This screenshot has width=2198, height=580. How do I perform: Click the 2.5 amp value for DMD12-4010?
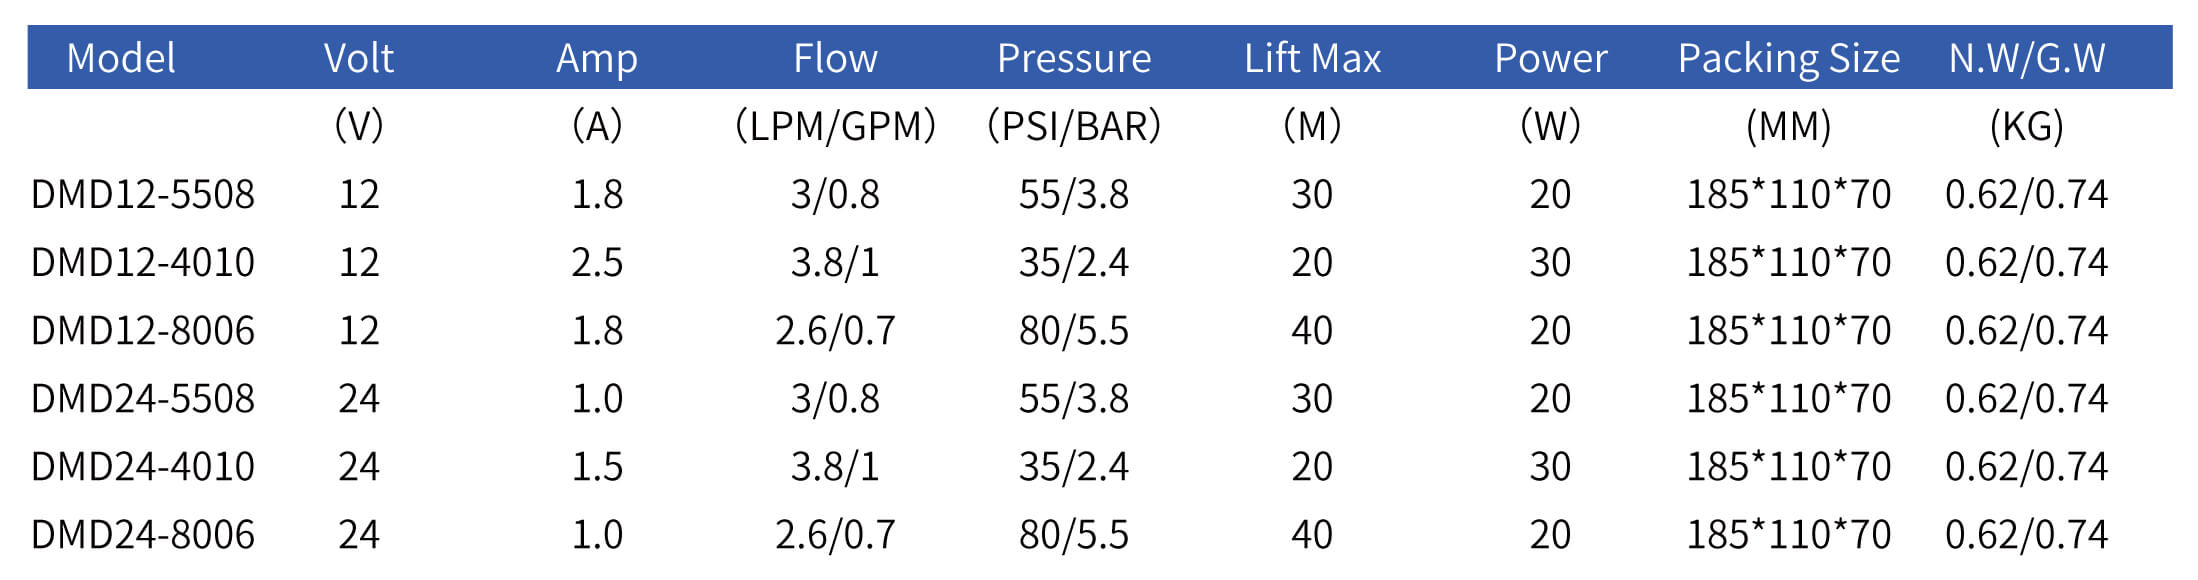[x=597, y=262]
